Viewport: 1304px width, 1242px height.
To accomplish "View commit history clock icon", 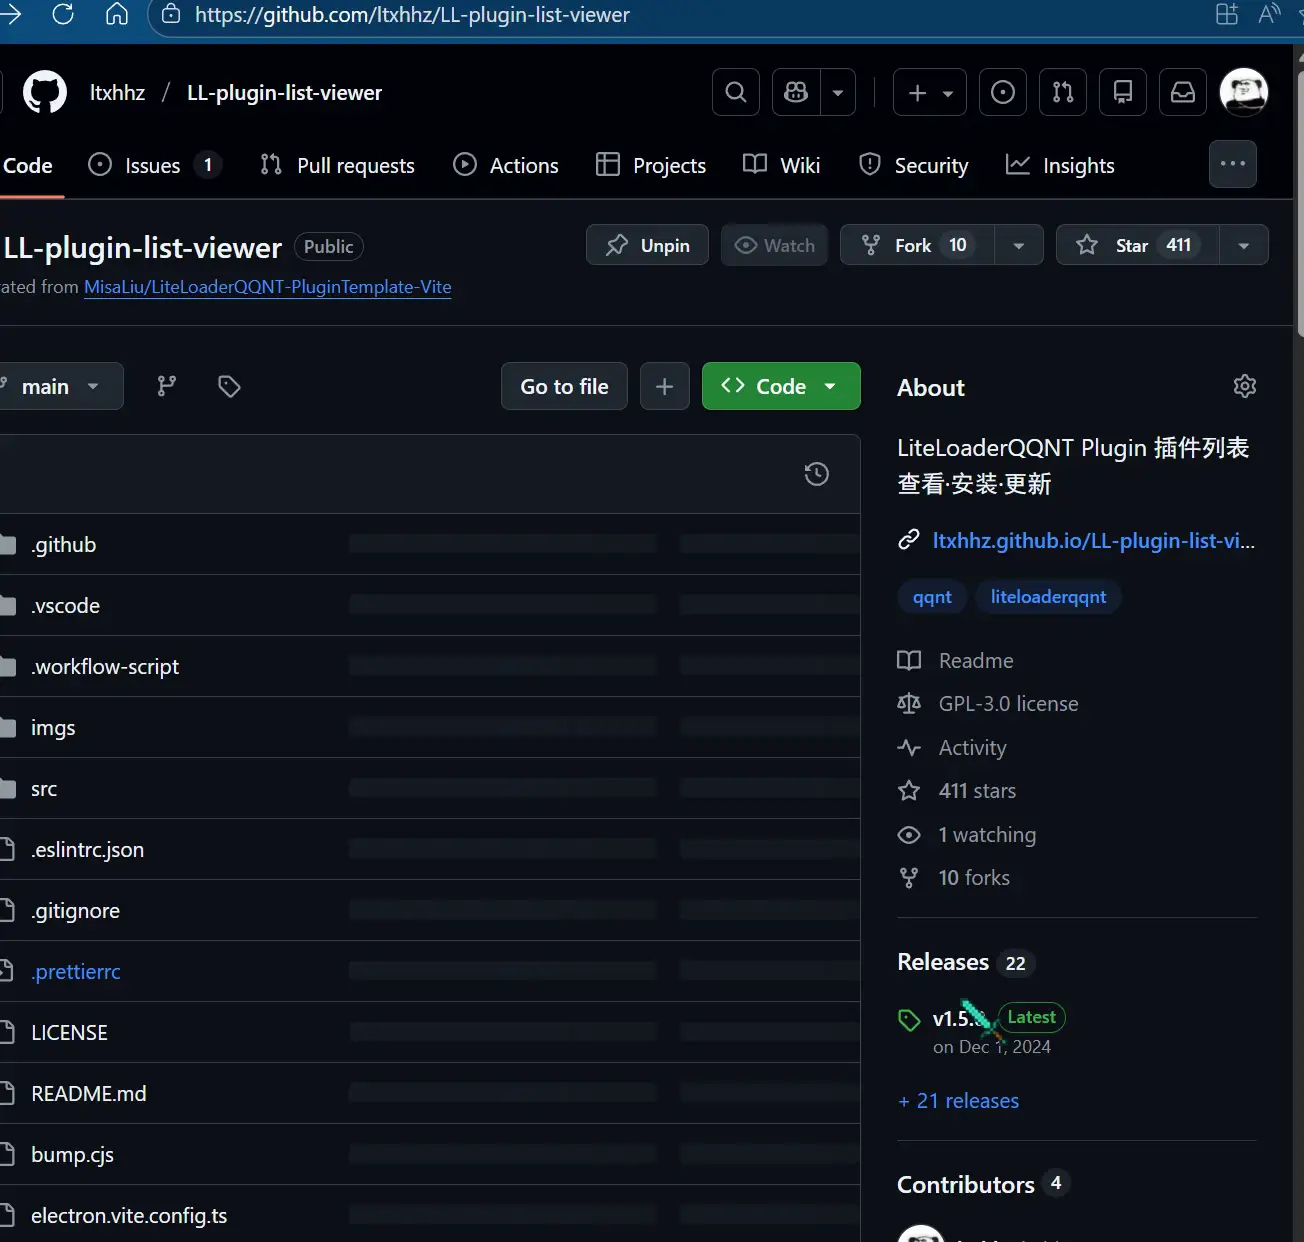I will [817, 474].
